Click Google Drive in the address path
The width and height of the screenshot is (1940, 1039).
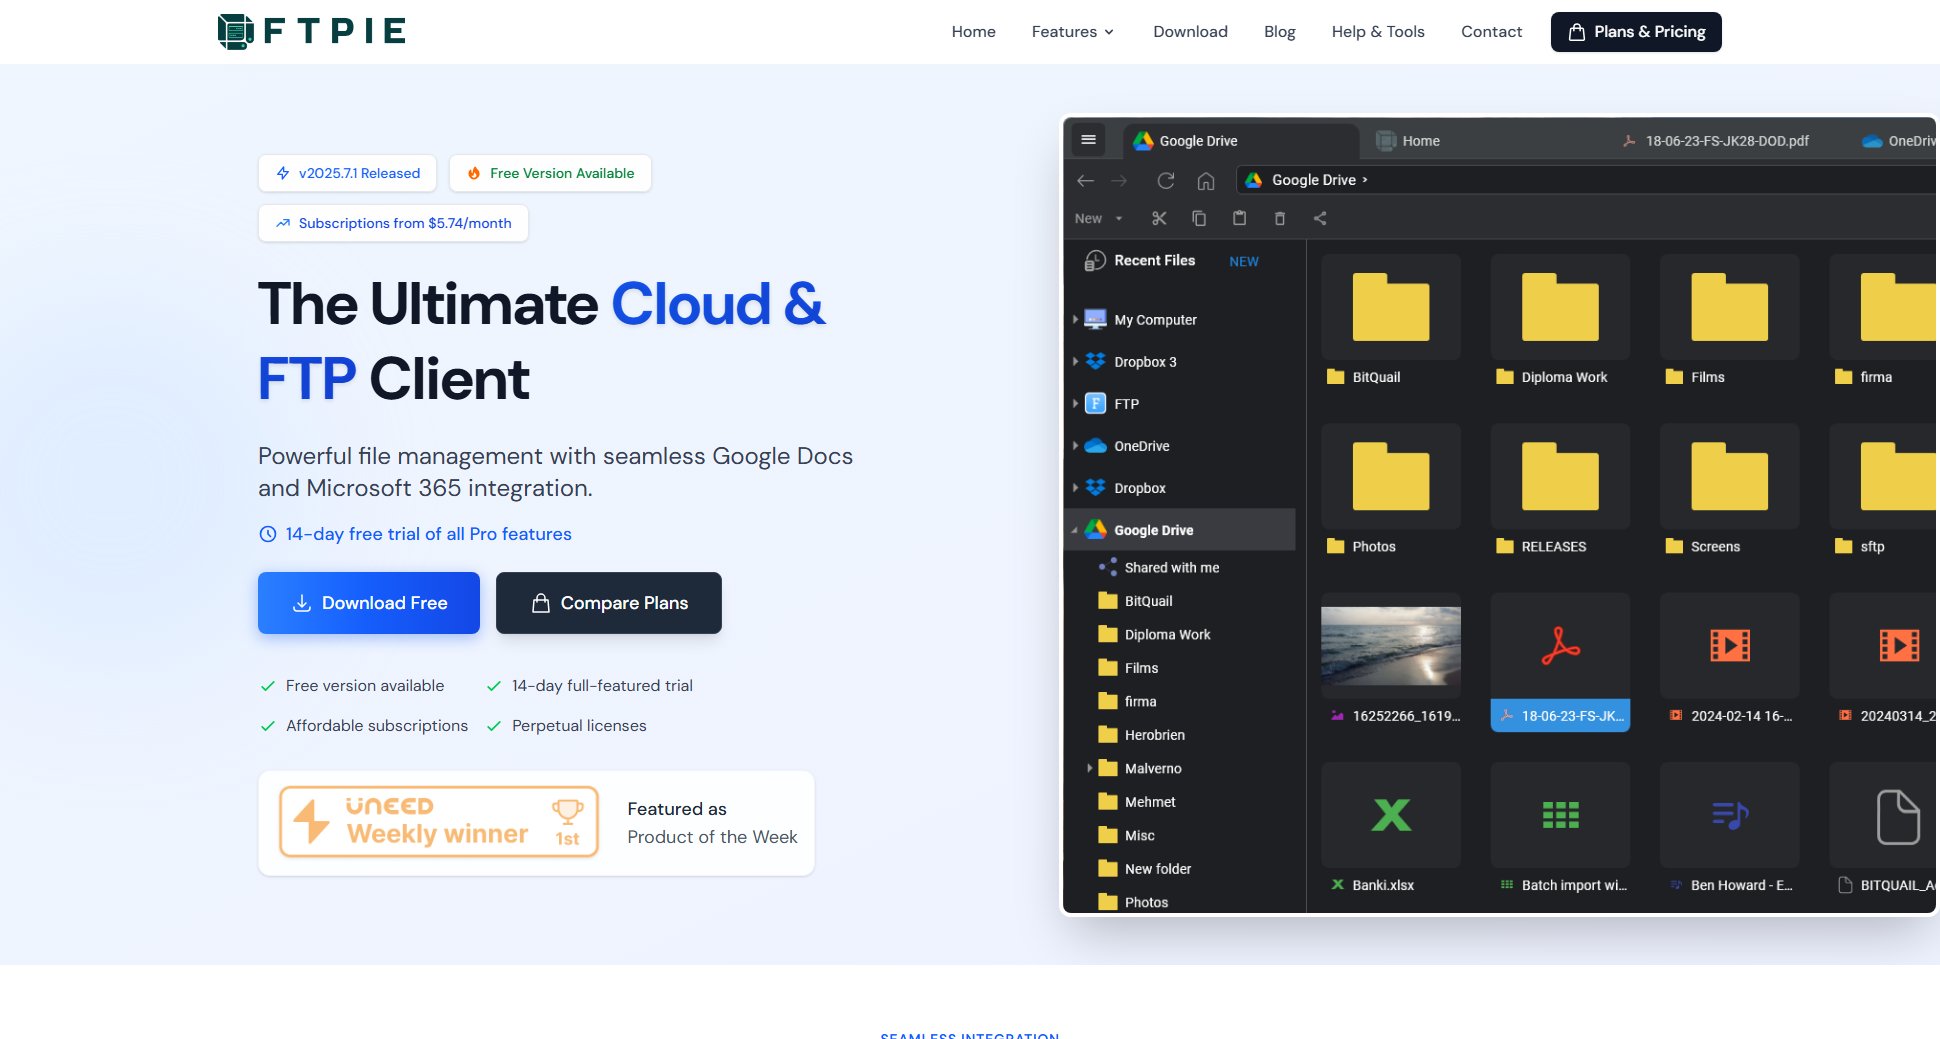(1314, 180)
